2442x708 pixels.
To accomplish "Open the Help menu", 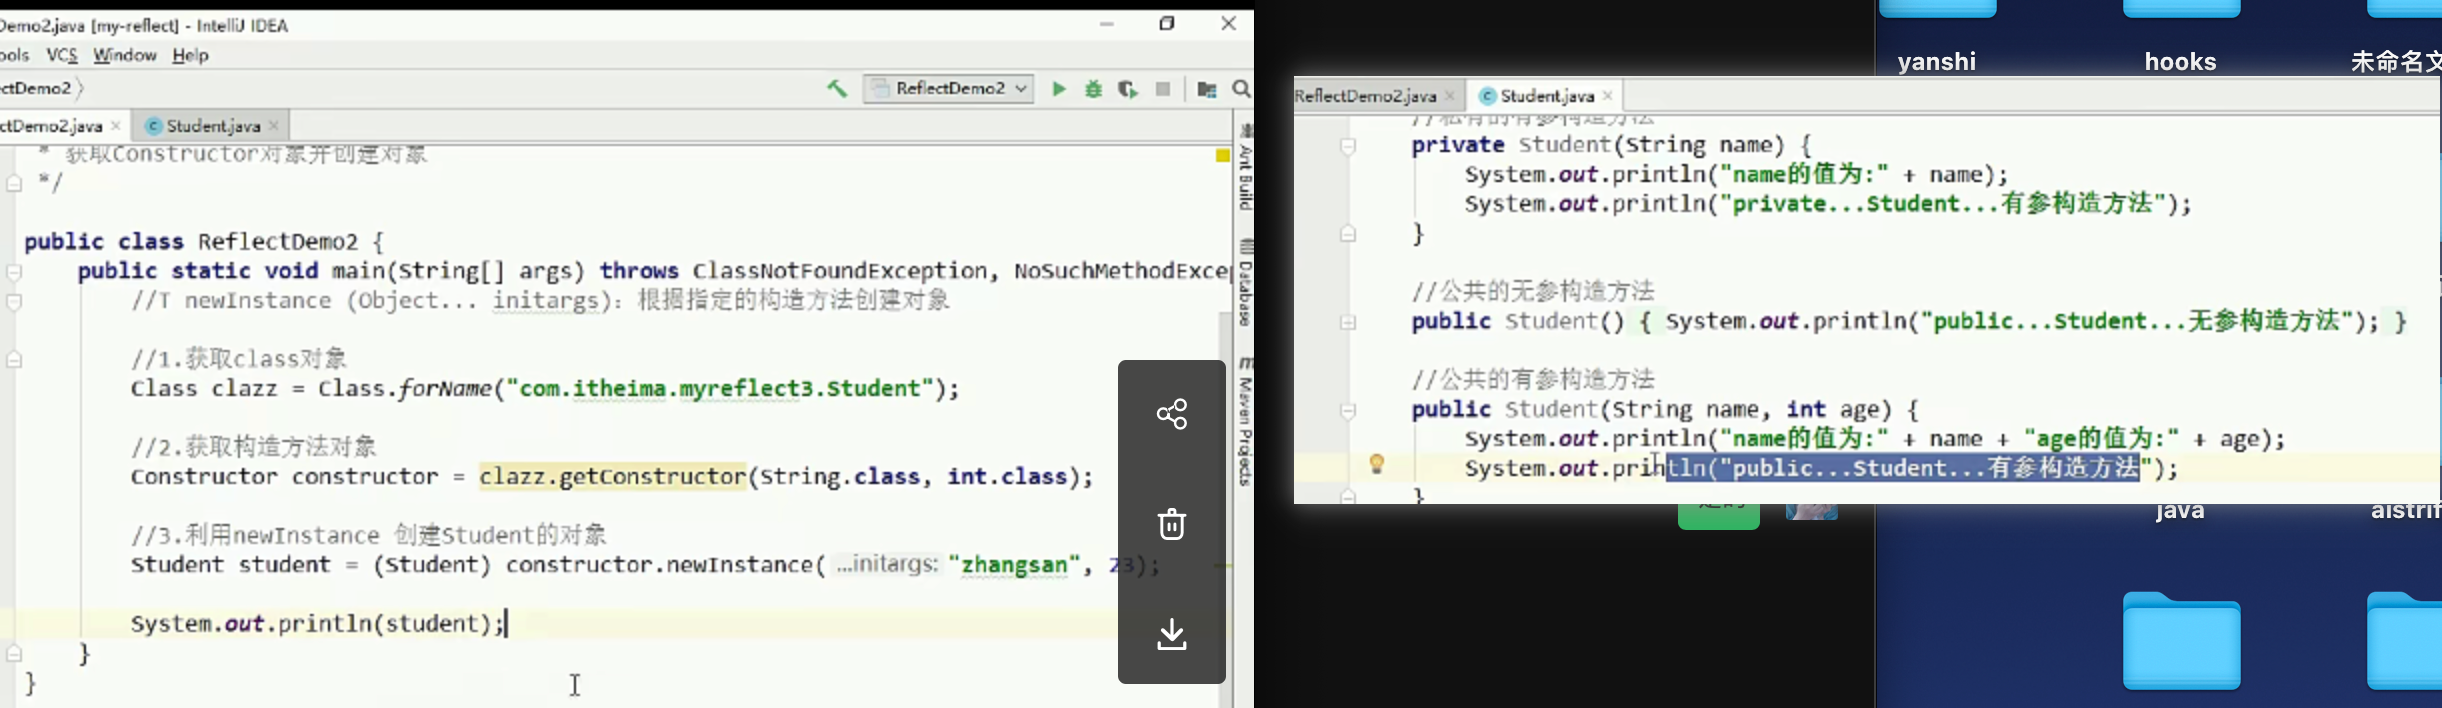I will (x=190, y=55).
